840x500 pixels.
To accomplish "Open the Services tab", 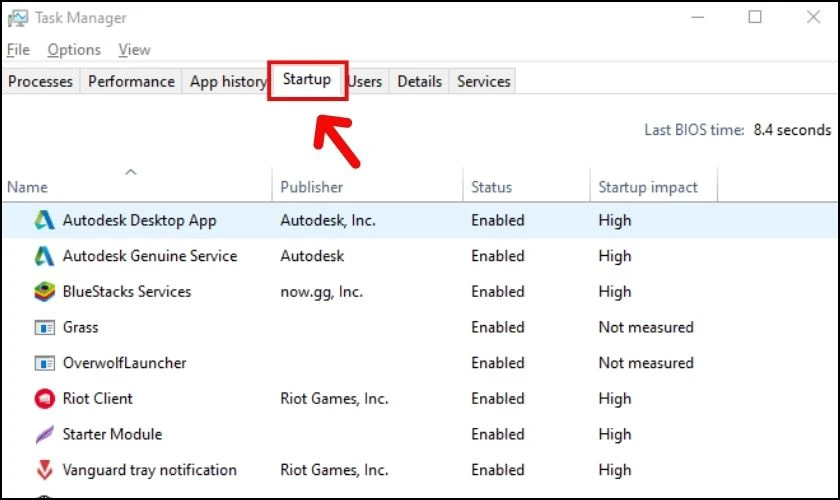I will pos(484,82).
